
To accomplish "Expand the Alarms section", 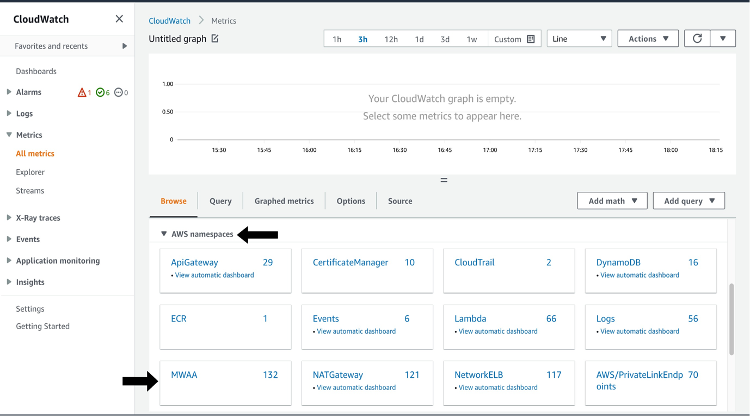I will click(9, 92).
